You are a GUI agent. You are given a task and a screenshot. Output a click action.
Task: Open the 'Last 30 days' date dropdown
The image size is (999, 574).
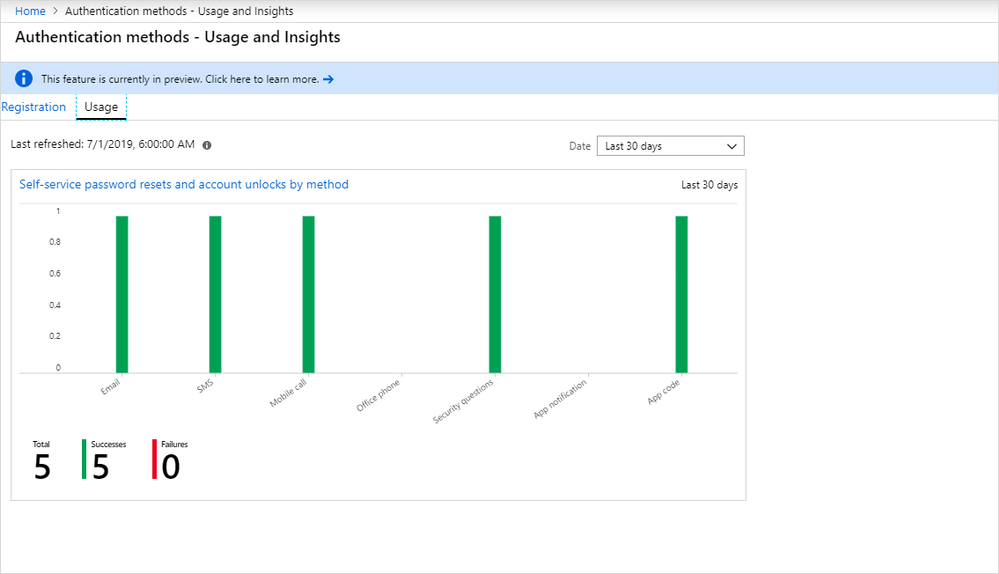tap(670, 146)
